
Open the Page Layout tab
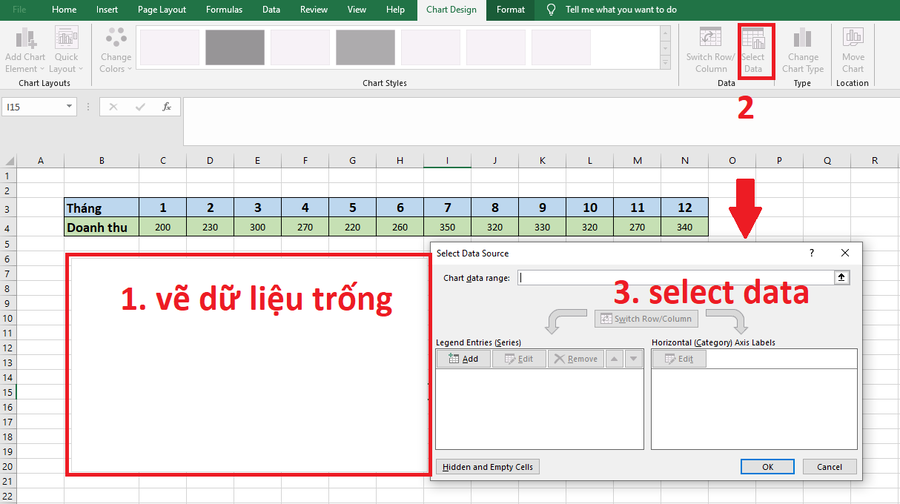(x=162, y=10)
